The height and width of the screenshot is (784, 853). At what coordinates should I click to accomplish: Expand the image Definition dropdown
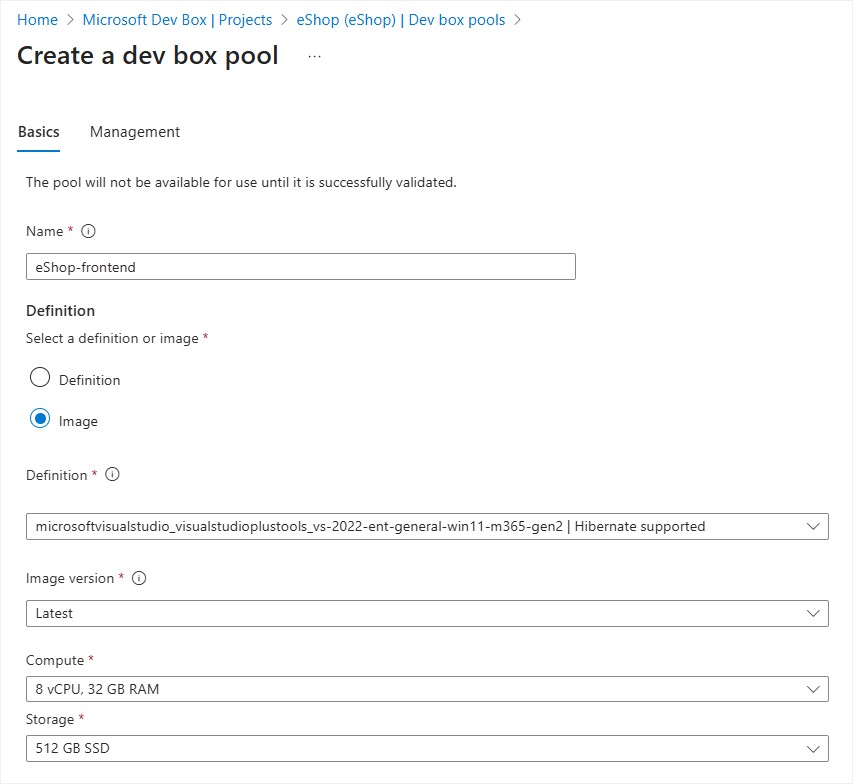coord(427,526)
